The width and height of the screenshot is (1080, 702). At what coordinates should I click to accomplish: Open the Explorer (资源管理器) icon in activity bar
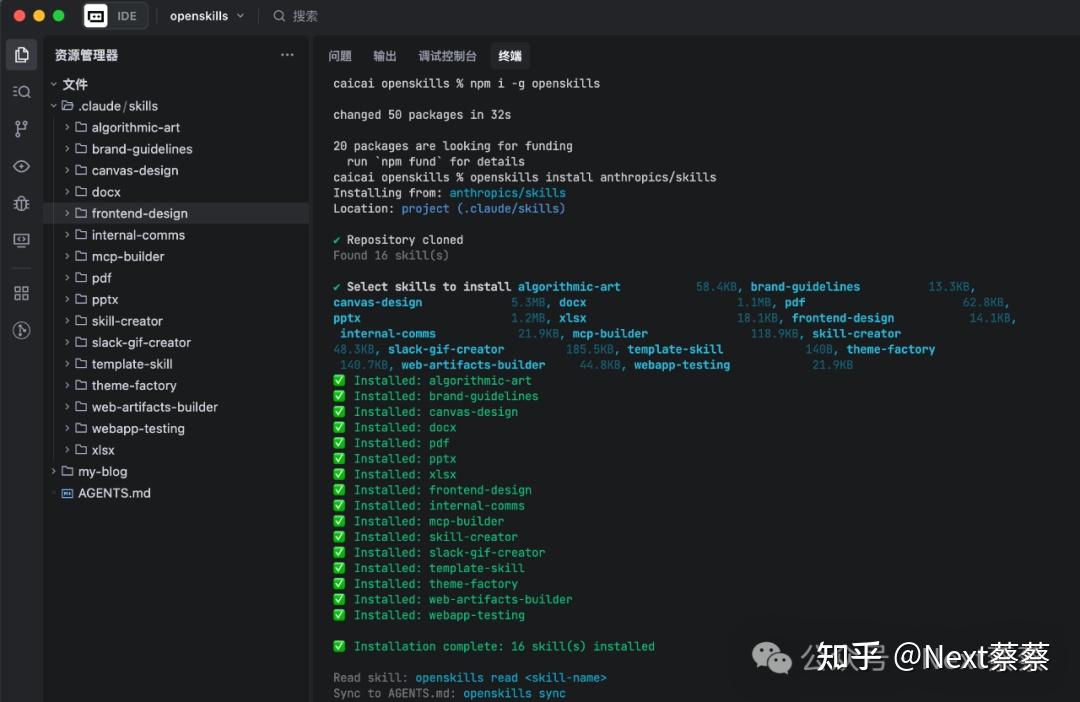click(21, 54)
